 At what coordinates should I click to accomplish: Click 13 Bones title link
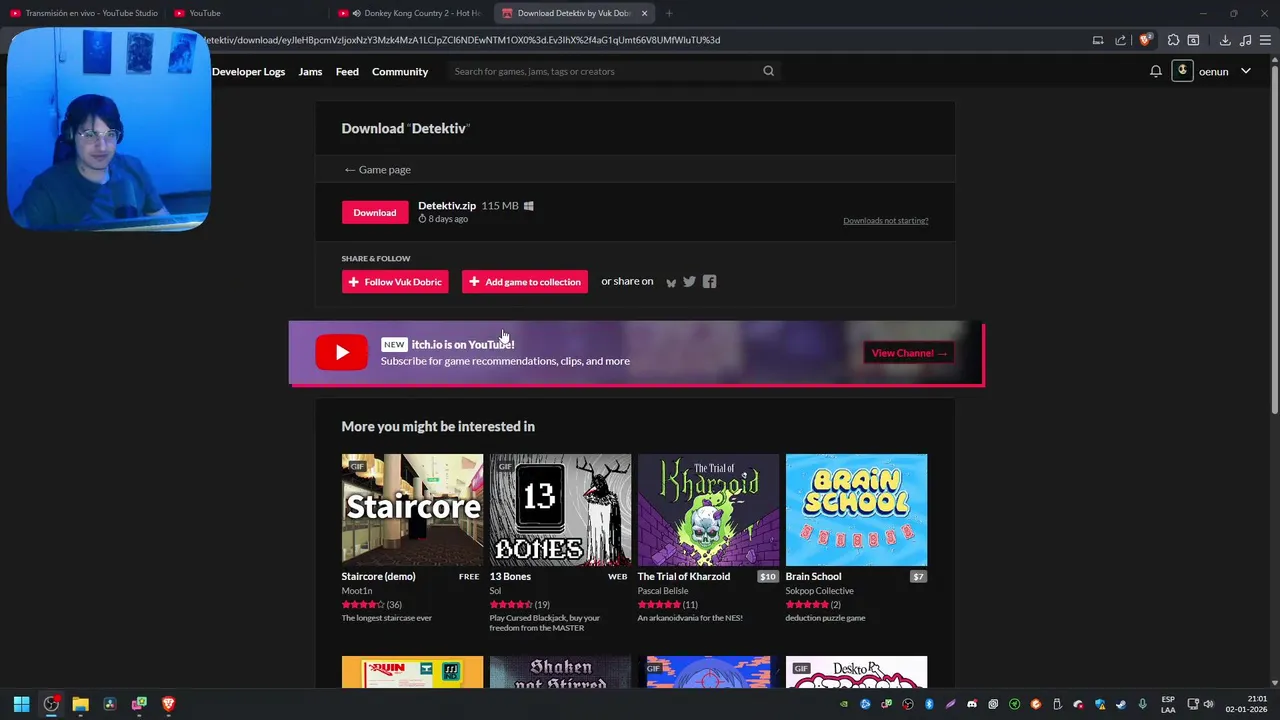click(510, 577)
